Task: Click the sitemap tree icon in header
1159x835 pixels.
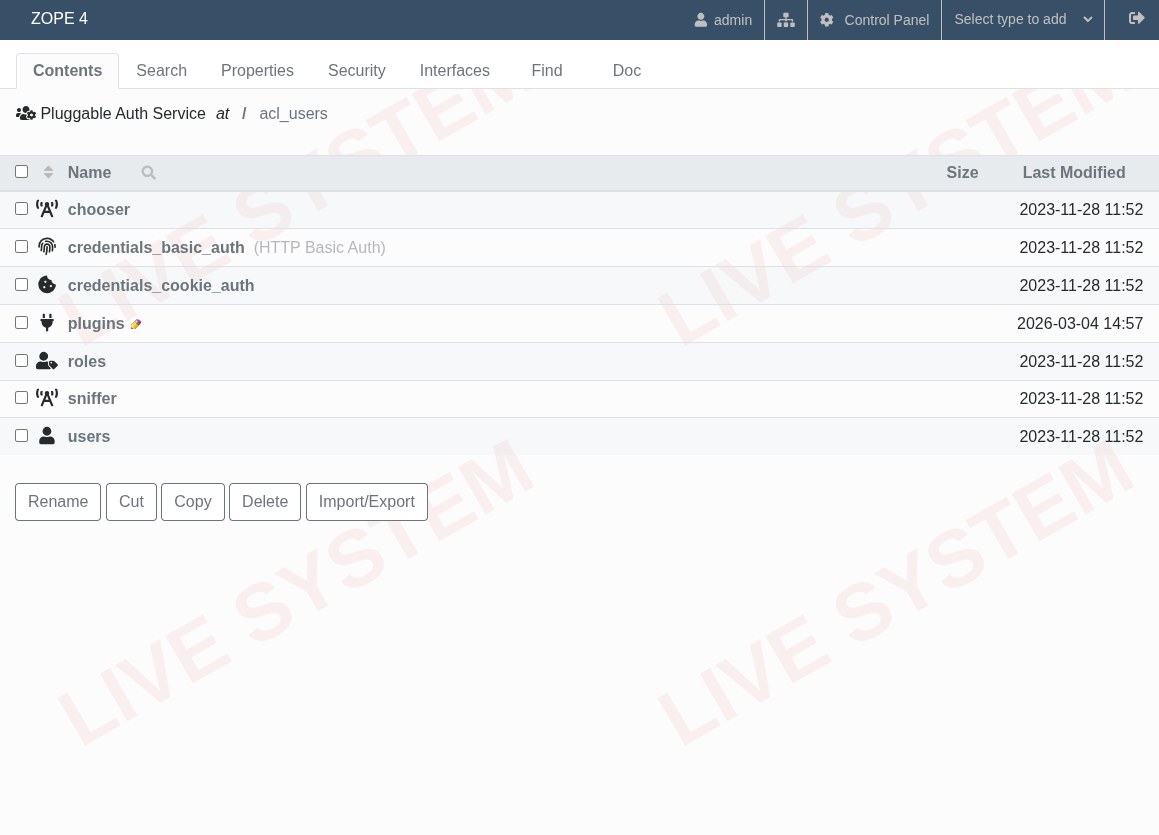Action: pos(786,20)
